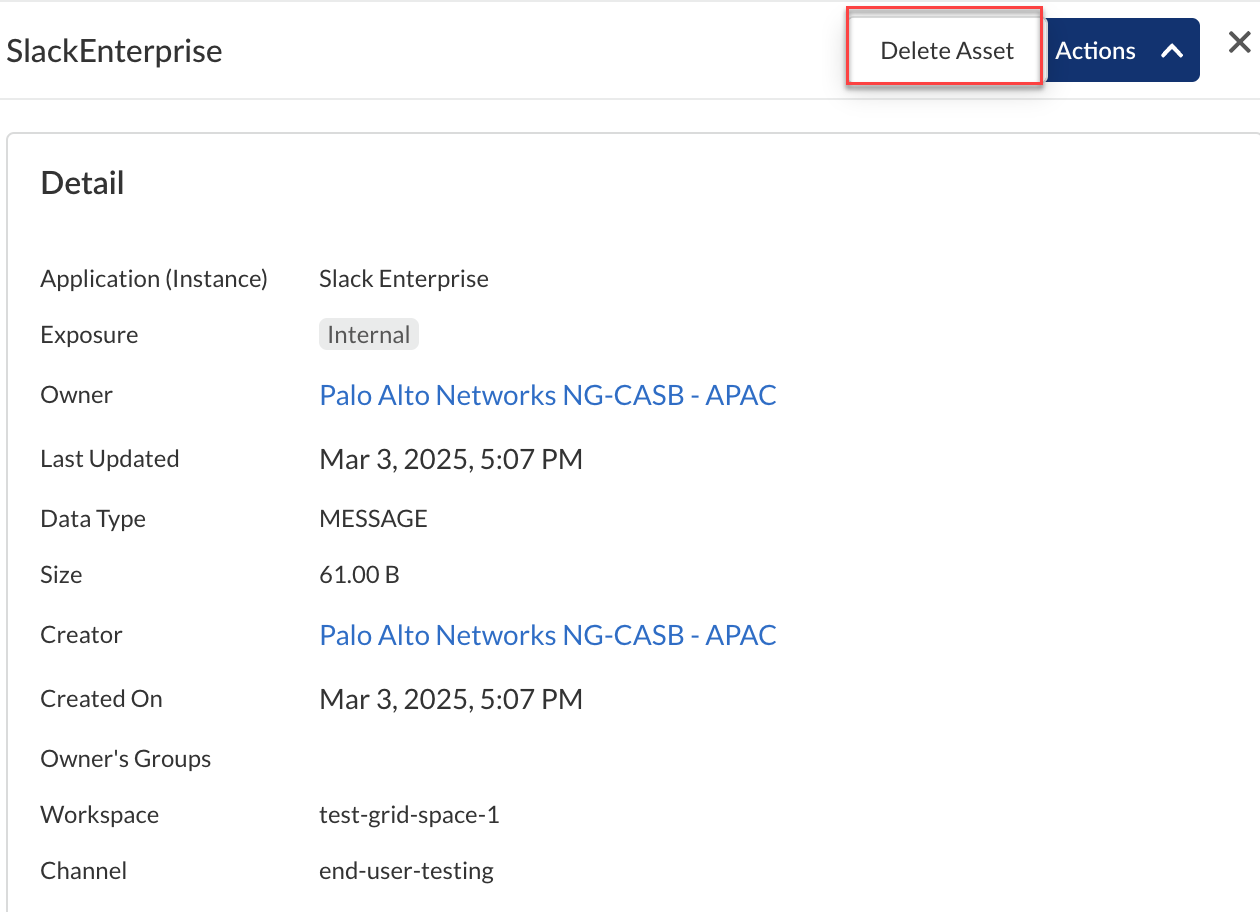Image resolution: width=1260 pixels, height=912 pixels.
Task: Select the channel value end-user-testing
Action: click(406, 871)
